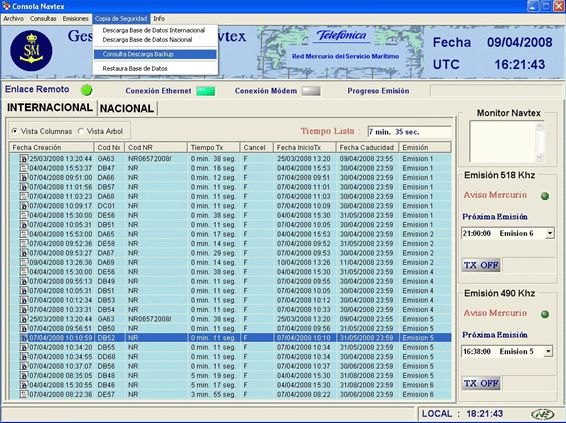Image resolution: width=566 pixels, height=423 pixels.
Task: Click the message icon of row DA65
Action: pos(24,234)
